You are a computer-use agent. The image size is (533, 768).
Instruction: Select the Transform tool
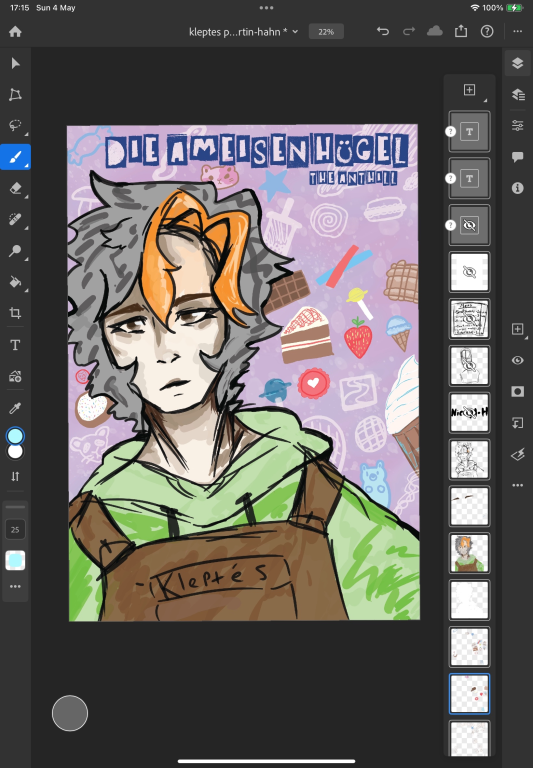click(x=15, y=95)
